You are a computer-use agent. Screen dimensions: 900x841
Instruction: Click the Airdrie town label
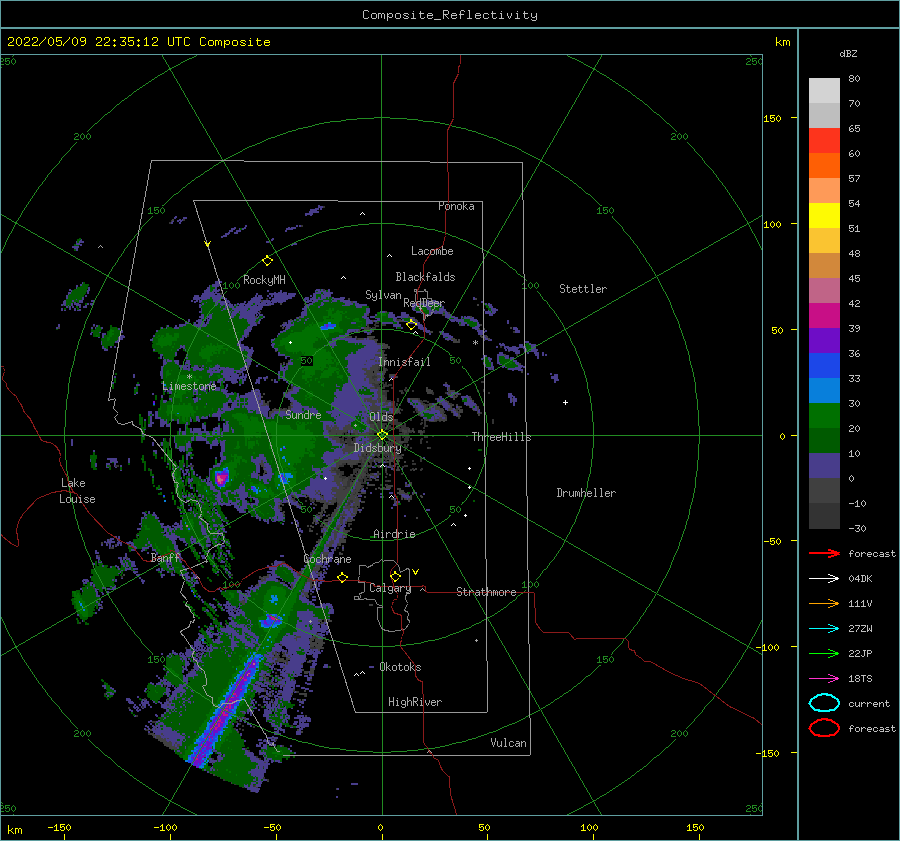pos(394,534)
